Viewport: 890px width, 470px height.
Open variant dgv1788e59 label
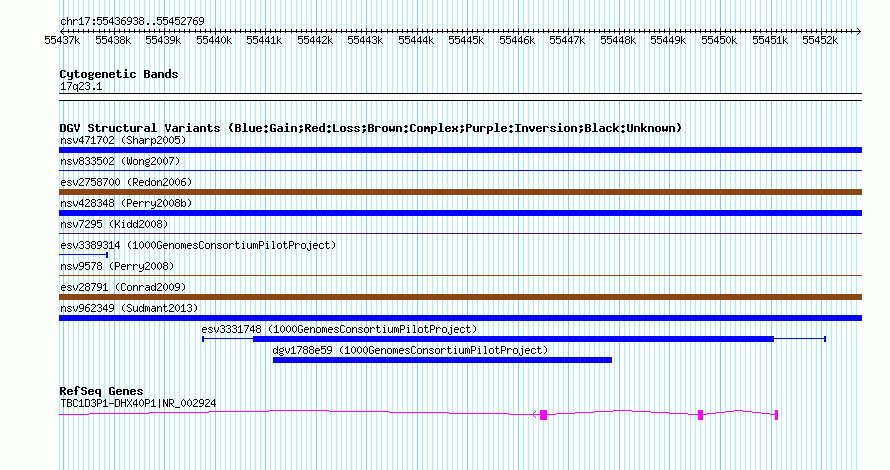[410, 350]
